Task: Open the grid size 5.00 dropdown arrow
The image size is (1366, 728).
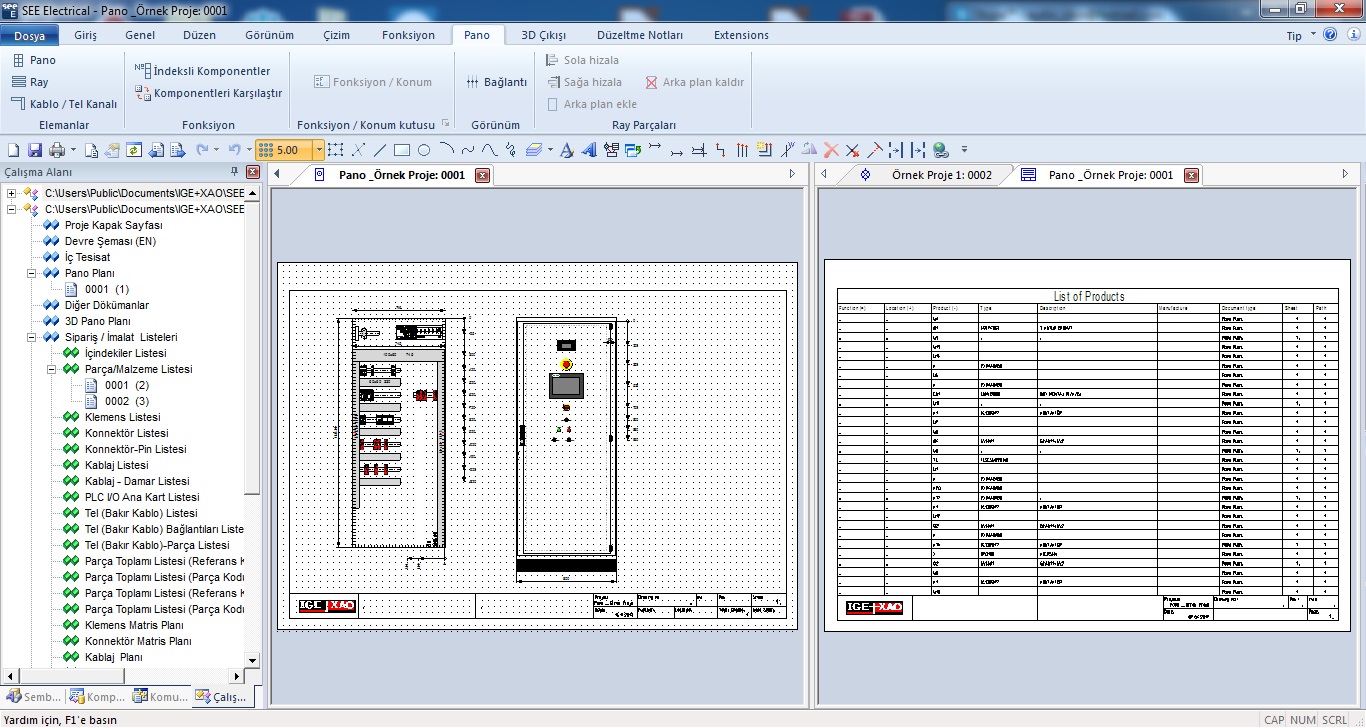Action: click(x=319, y=150)
